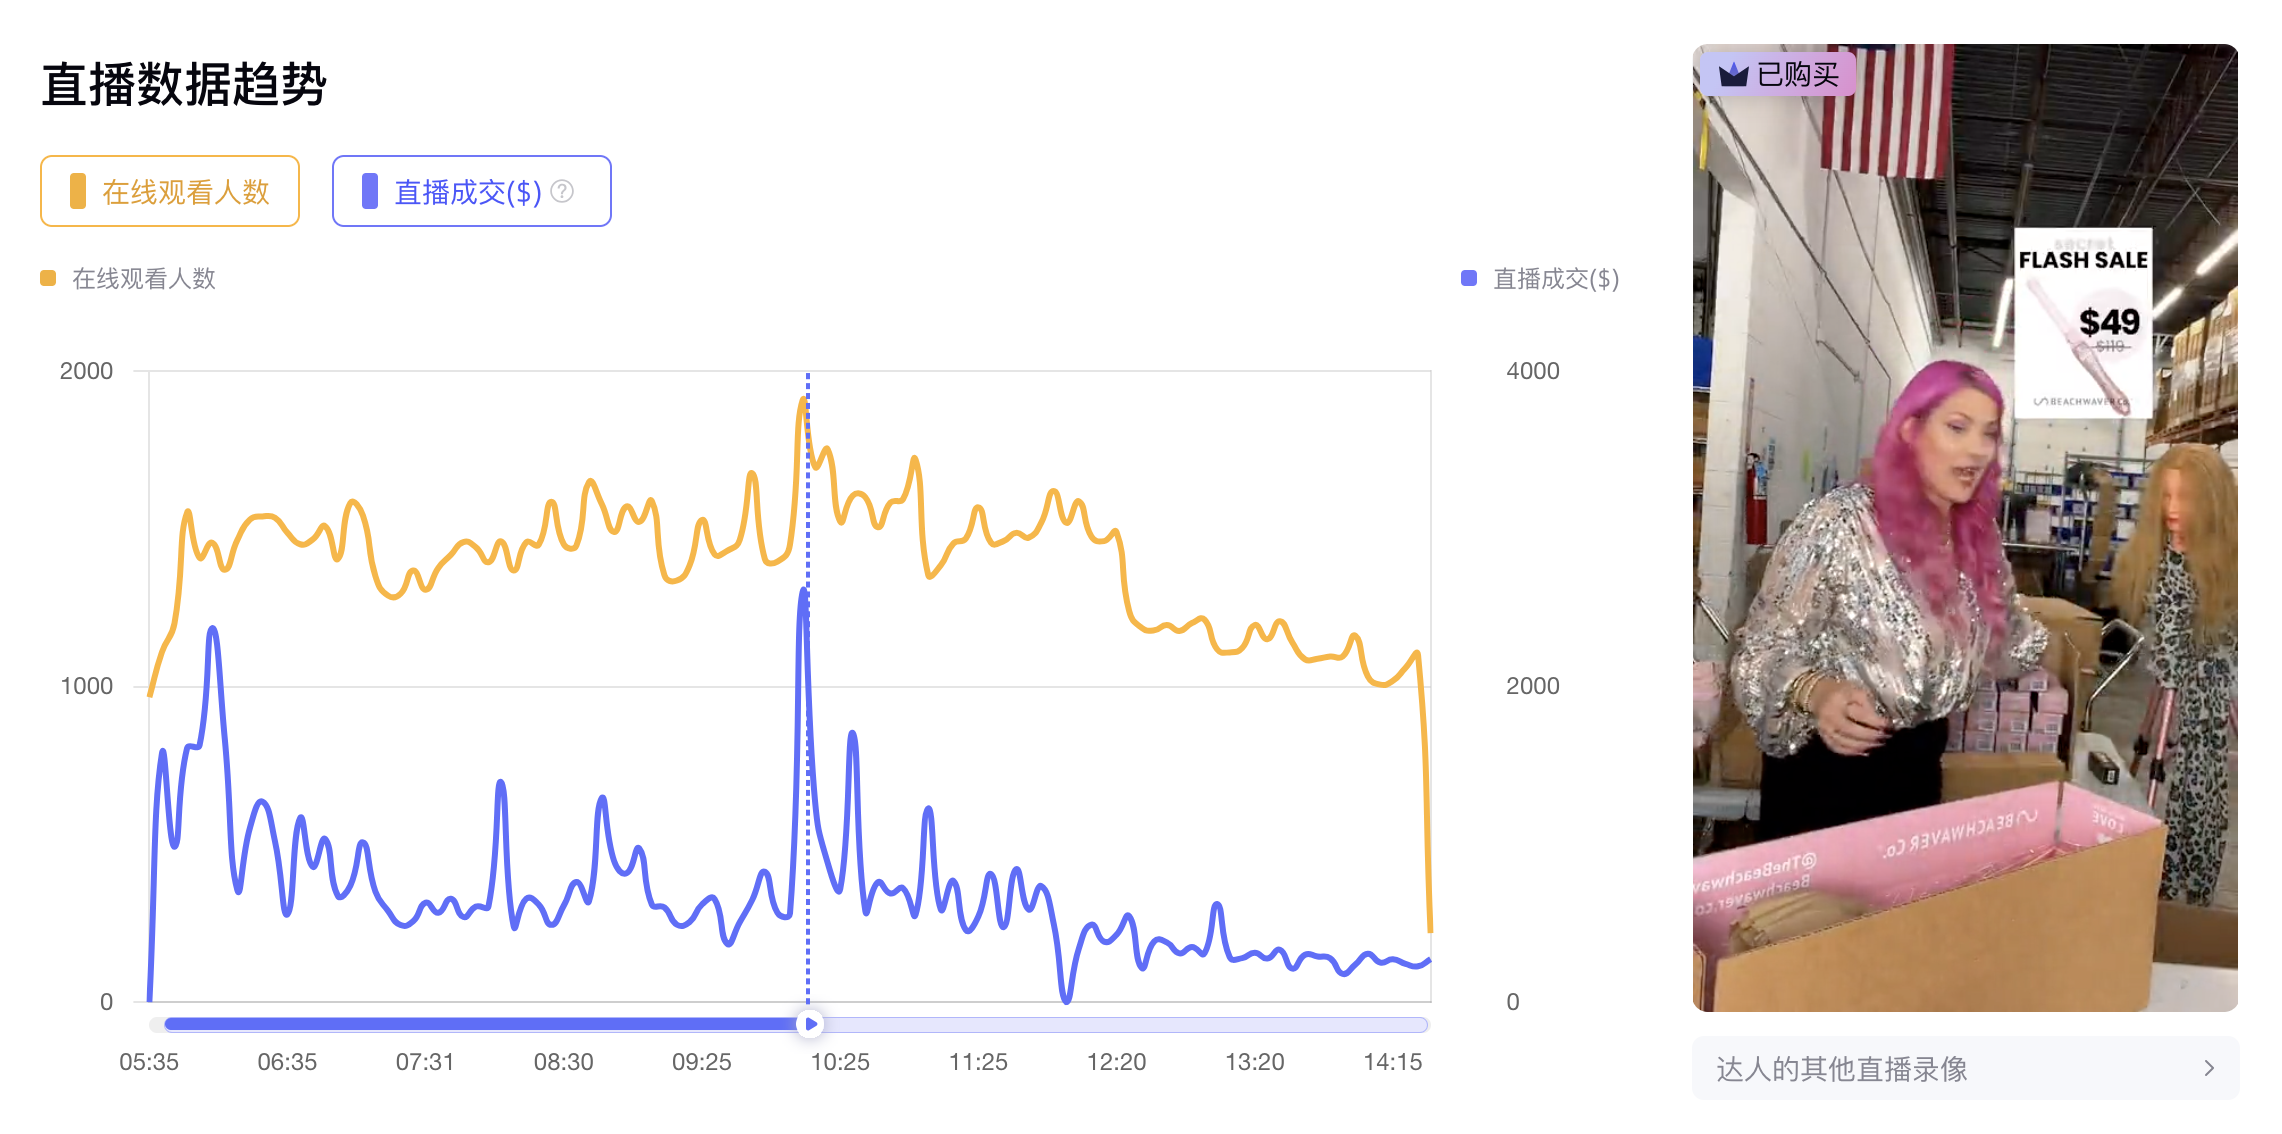Click the 已购买 badge label
2282x1134 pixels.
click(1797, 74)
